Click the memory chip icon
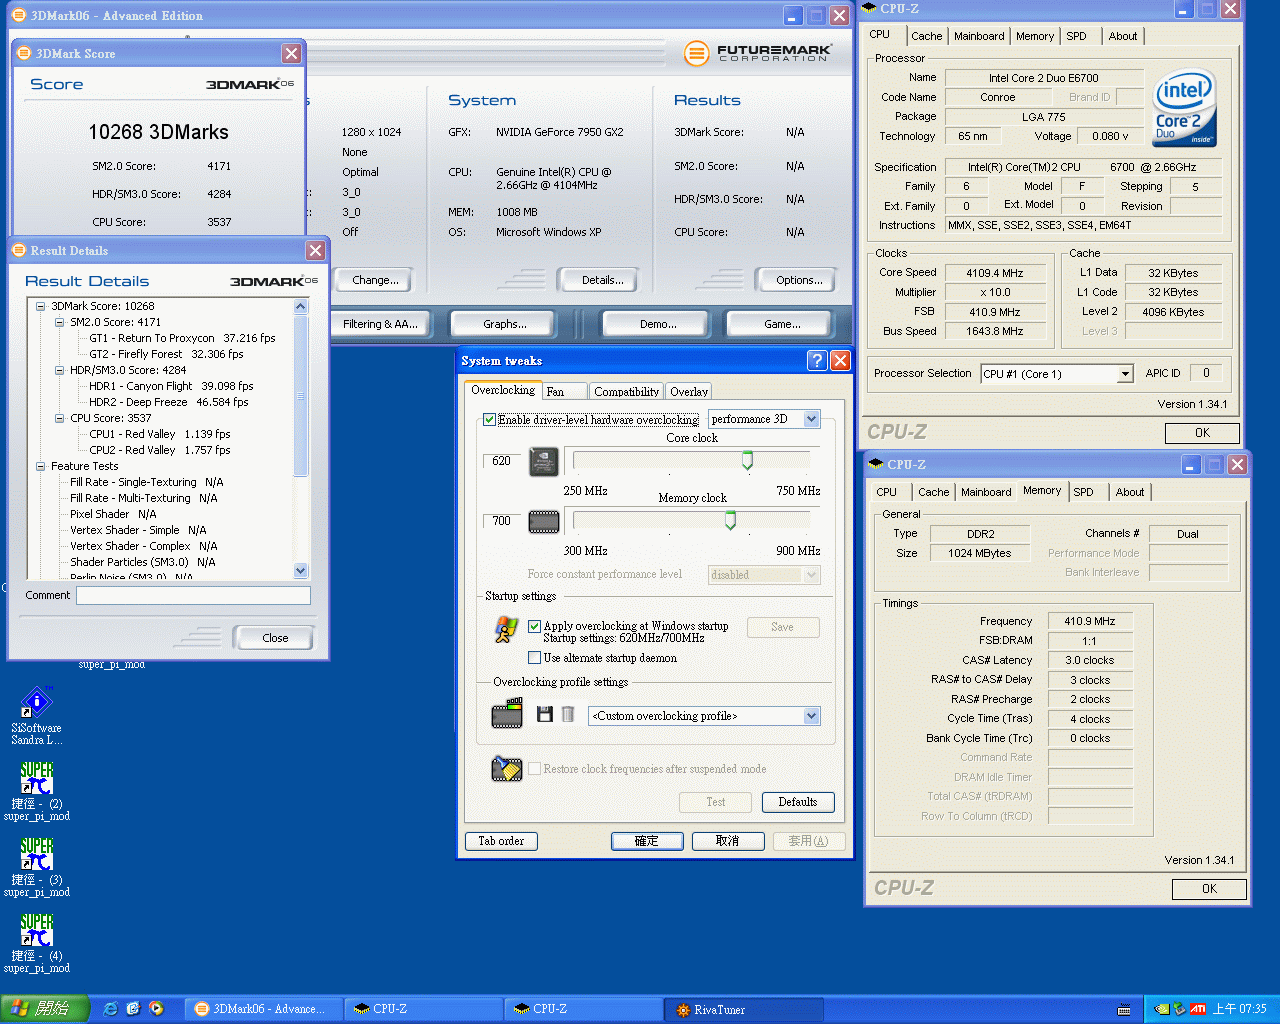This screenshot has height=1024, width=1280. 543,521
